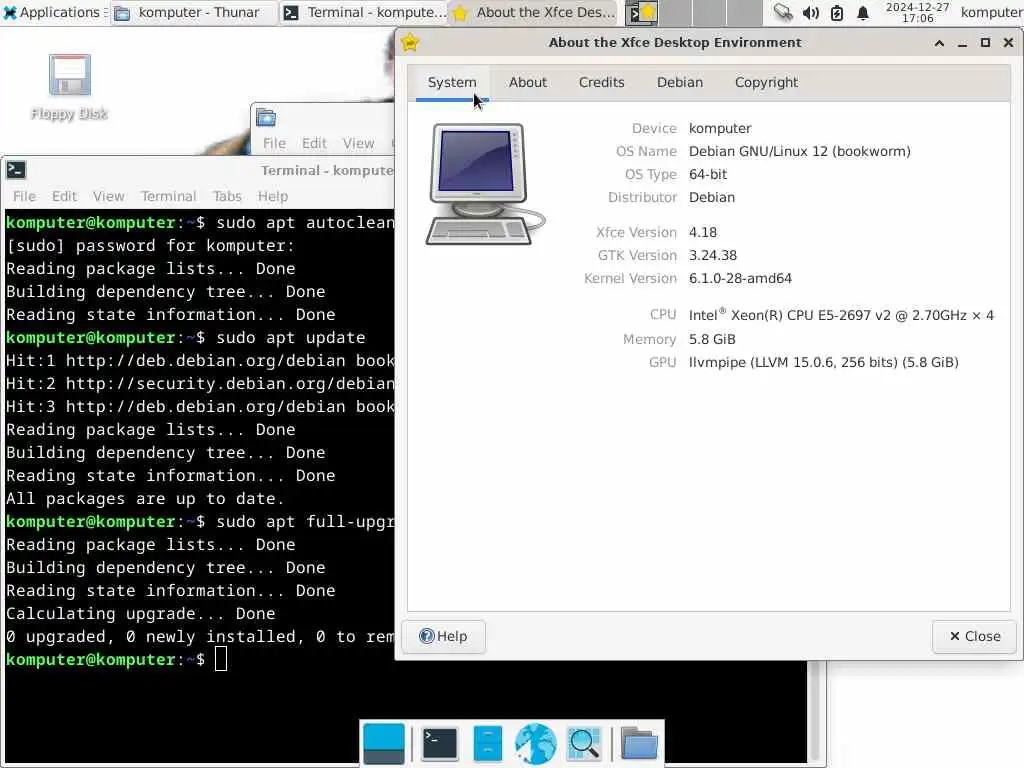1024x768 pixels.
Task: Open the volume control tray icon
Action: [x=810, y=12]
